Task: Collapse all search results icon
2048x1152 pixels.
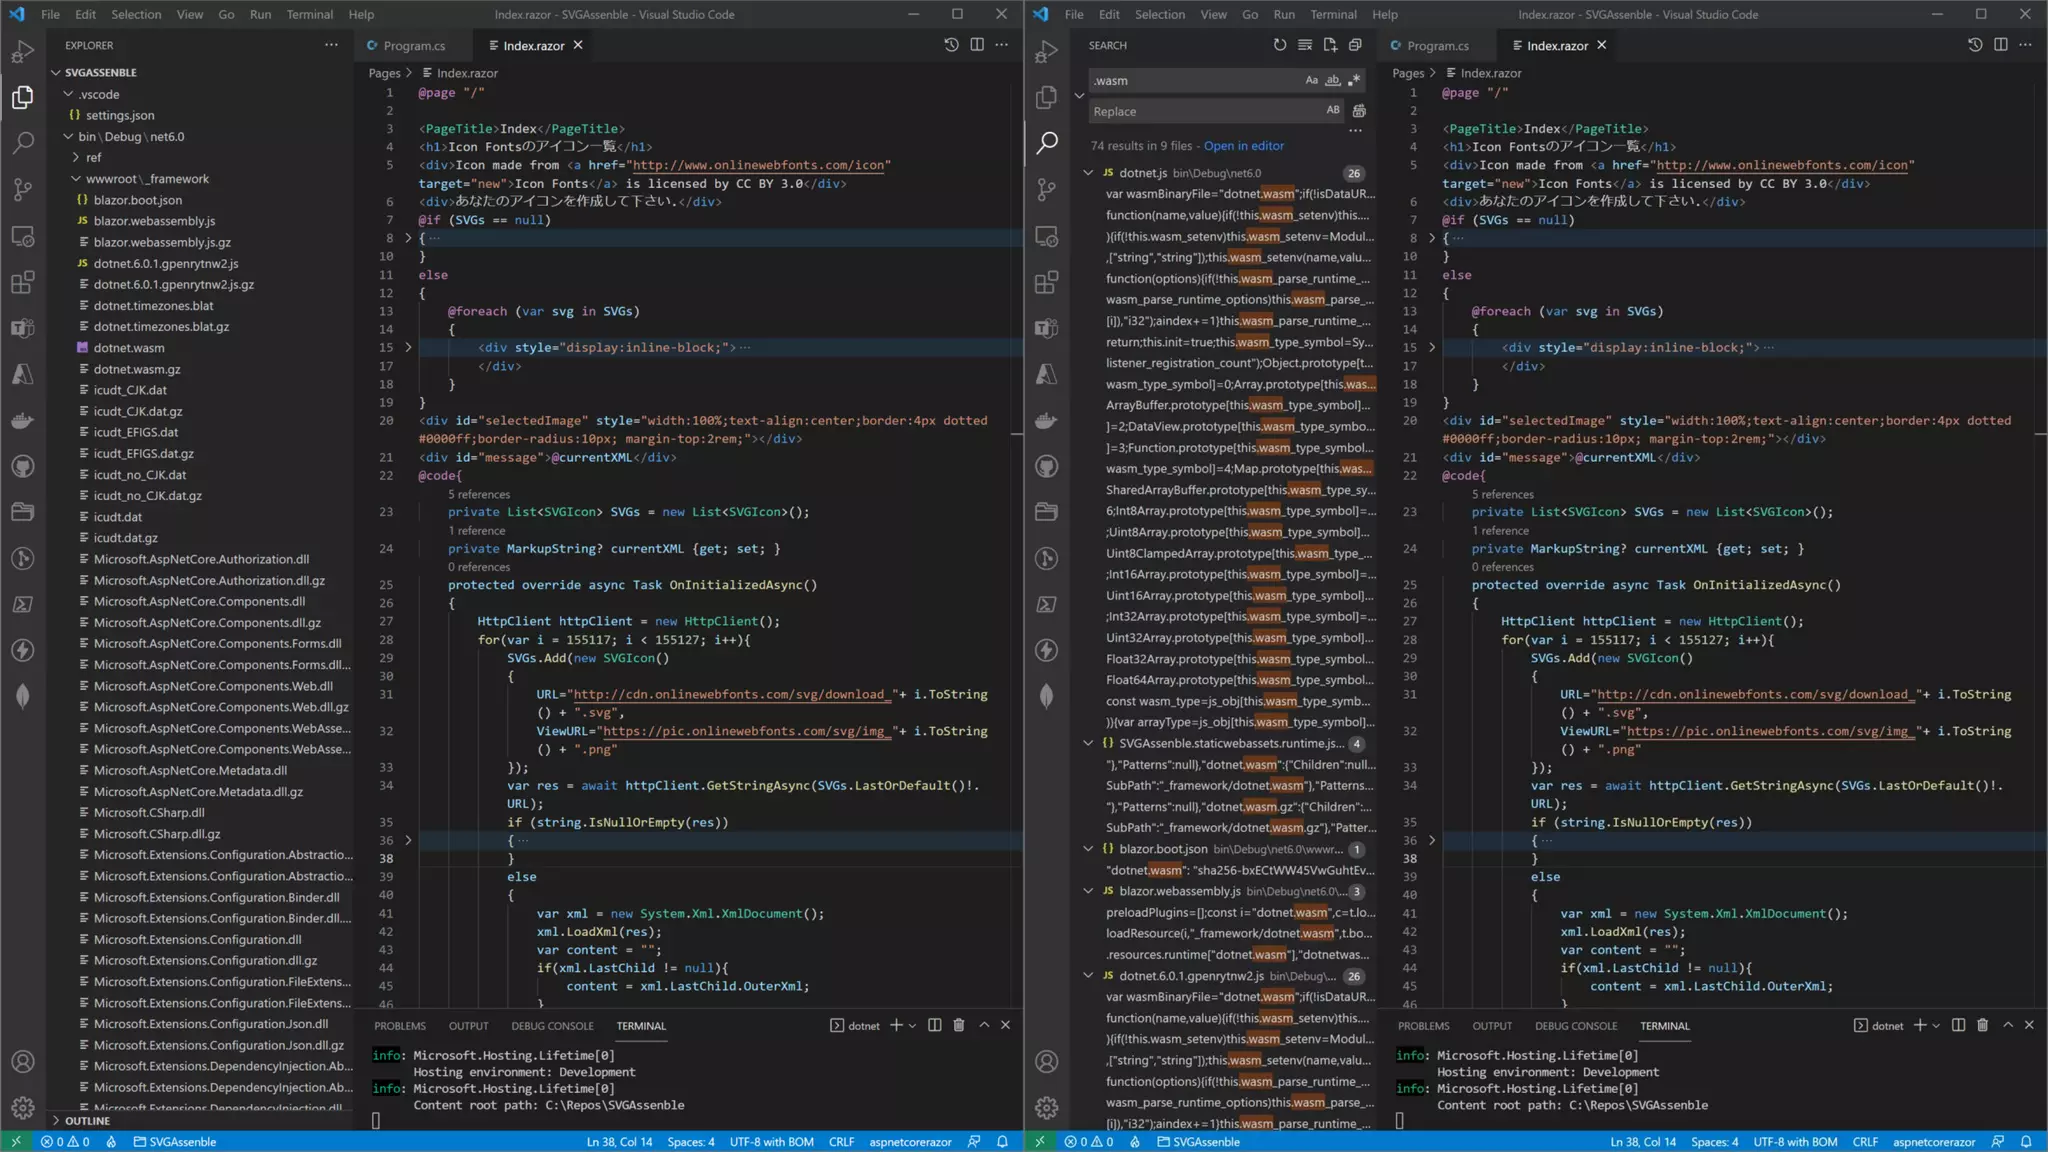Action: click(1355, 45)
